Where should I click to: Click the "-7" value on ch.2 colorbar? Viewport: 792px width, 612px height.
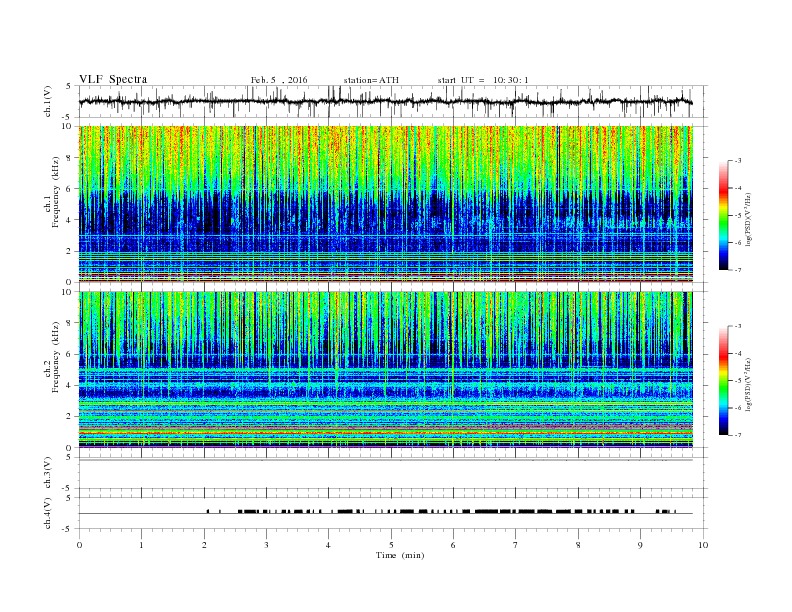pyautogui.click(x=737, y=435)
